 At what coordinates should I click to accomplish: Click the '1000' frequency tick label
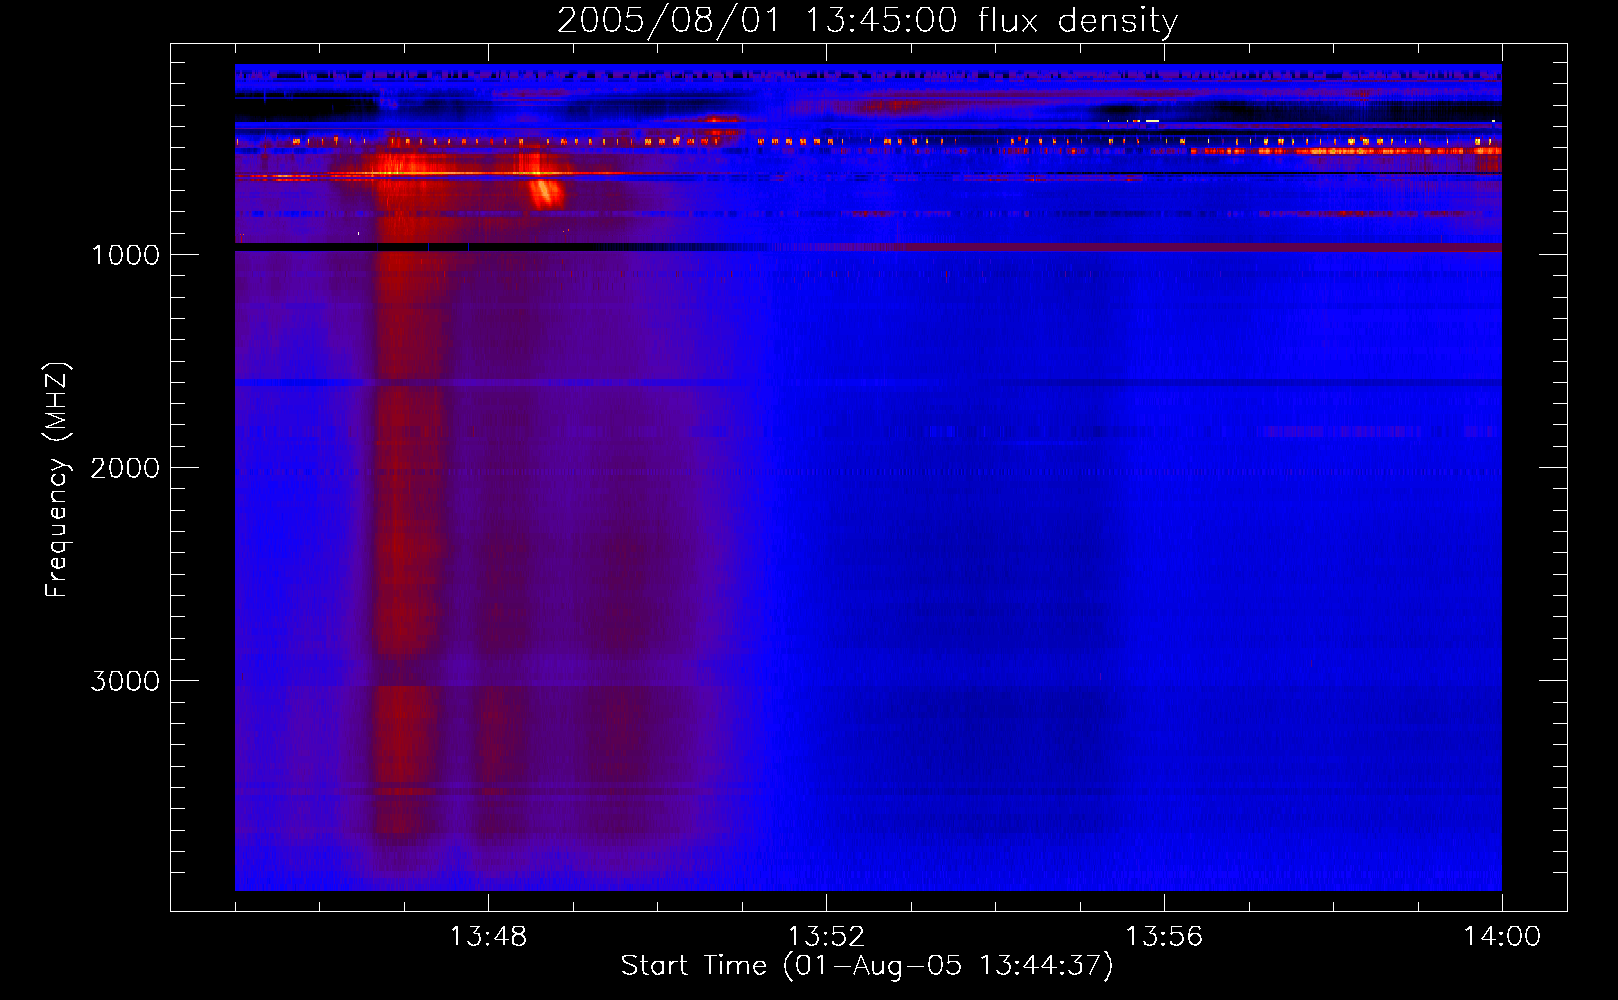(x=125, y=255)
